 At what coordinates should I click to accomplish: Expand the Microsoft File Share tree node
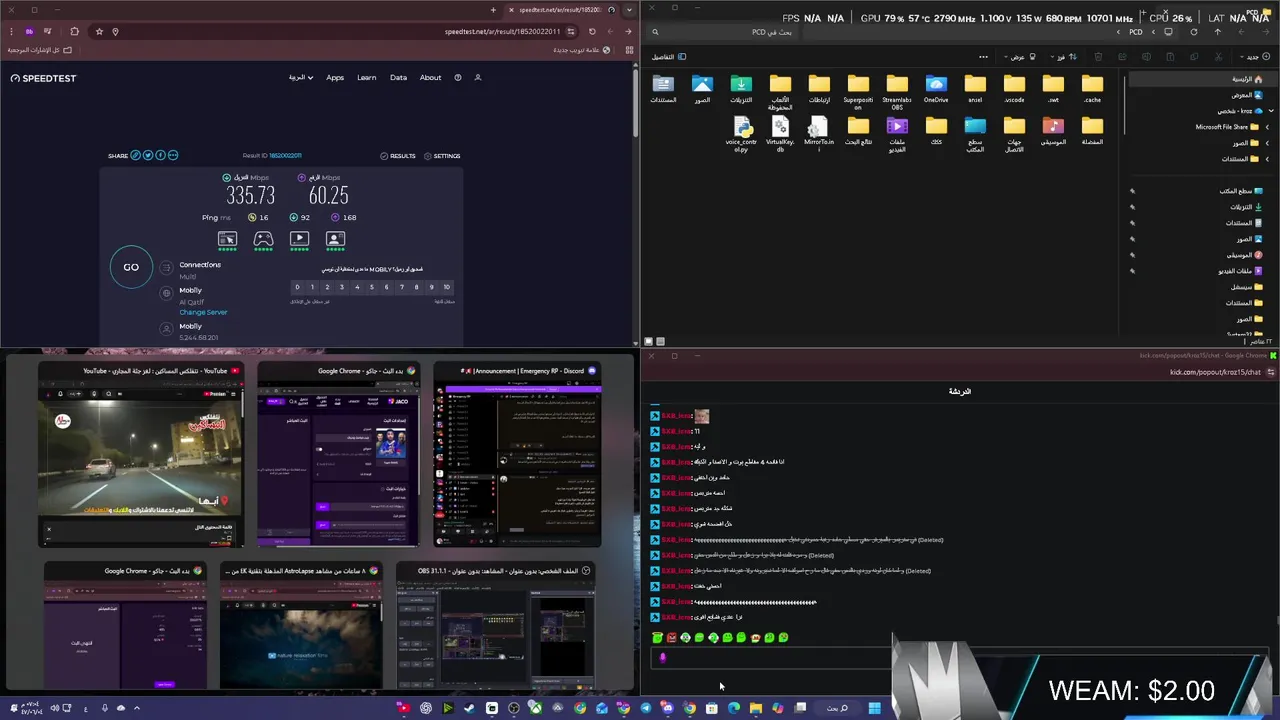tap(1267, 127)
